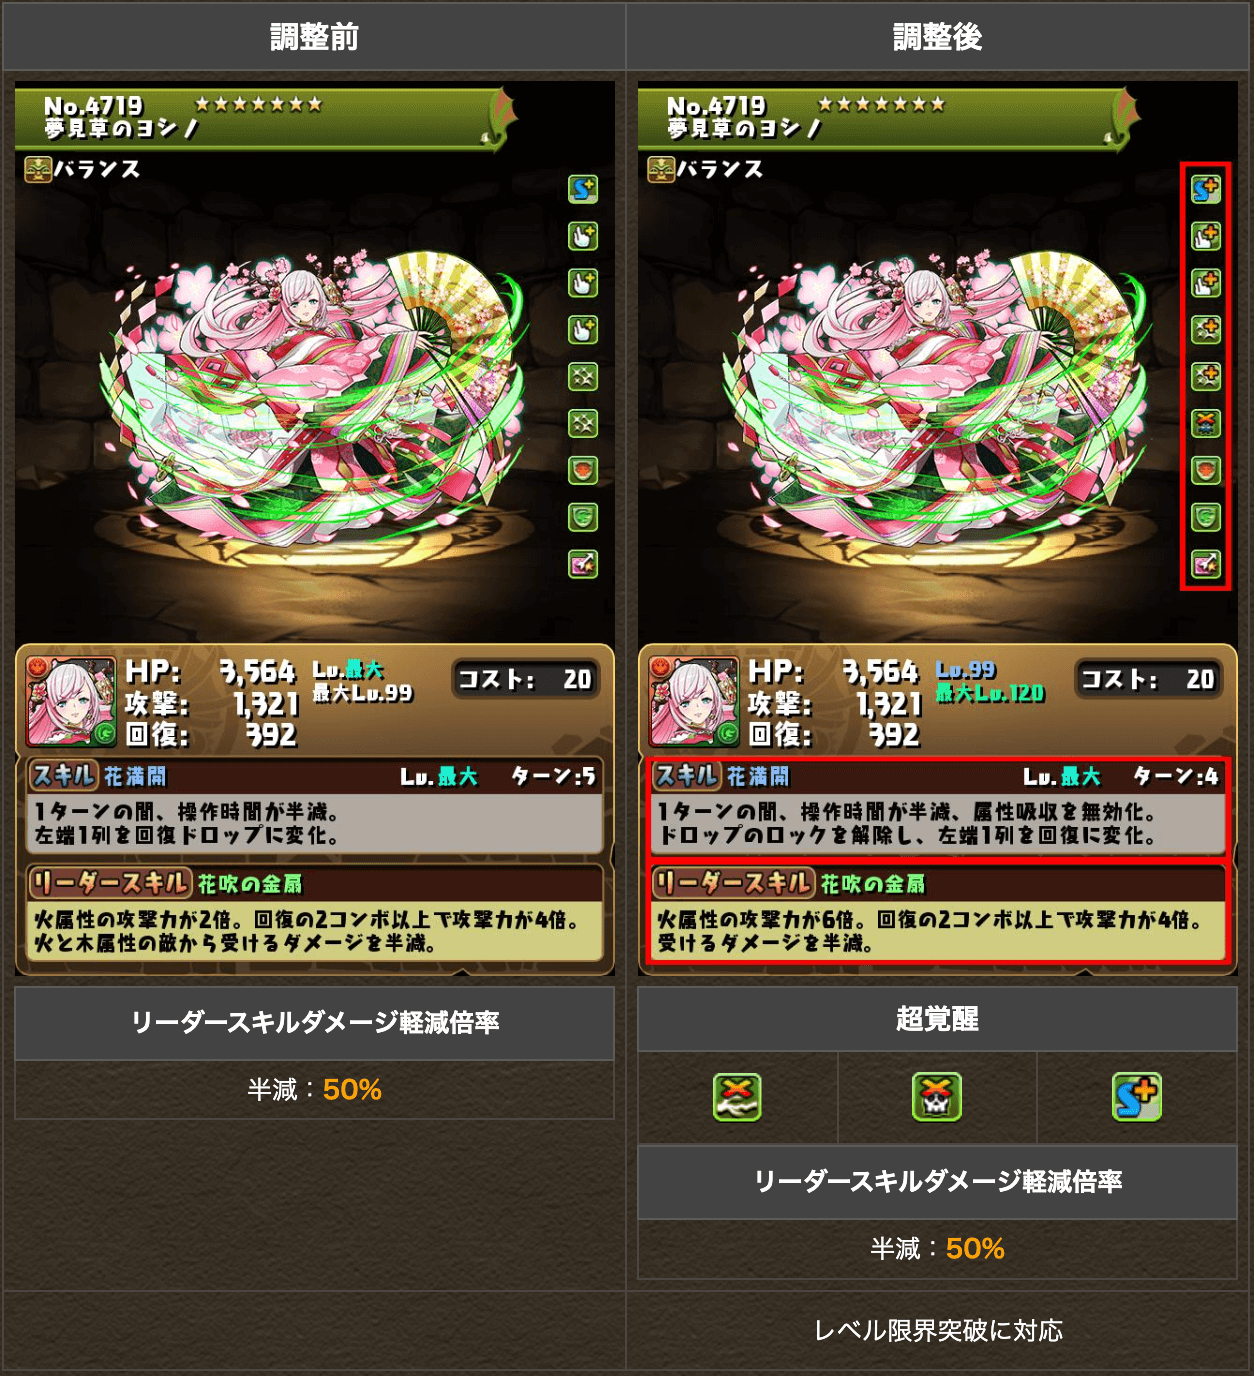Click the top finger awakening in the before panel
The height and width of the screenshot is (1376, 1254).
[583, 236]
